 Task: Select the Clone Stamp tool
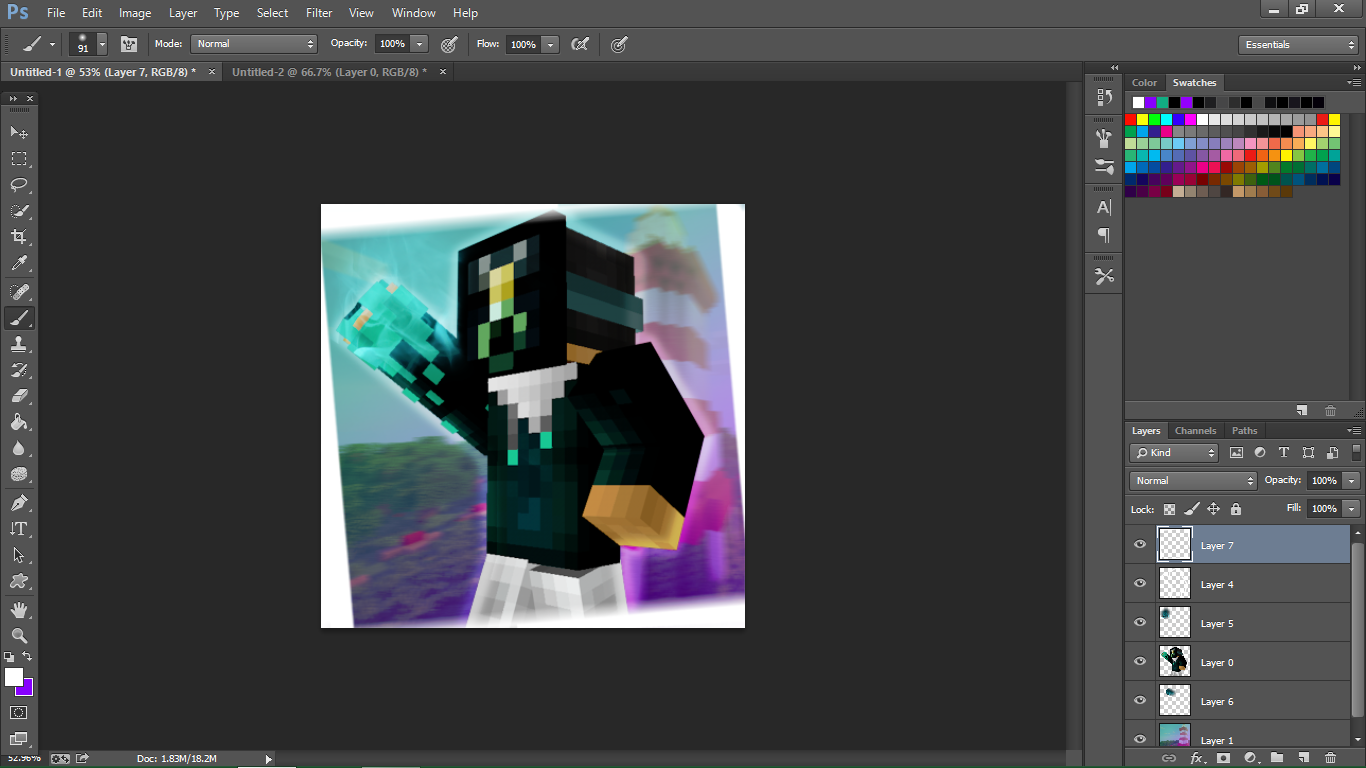click(x=19, y=343)
